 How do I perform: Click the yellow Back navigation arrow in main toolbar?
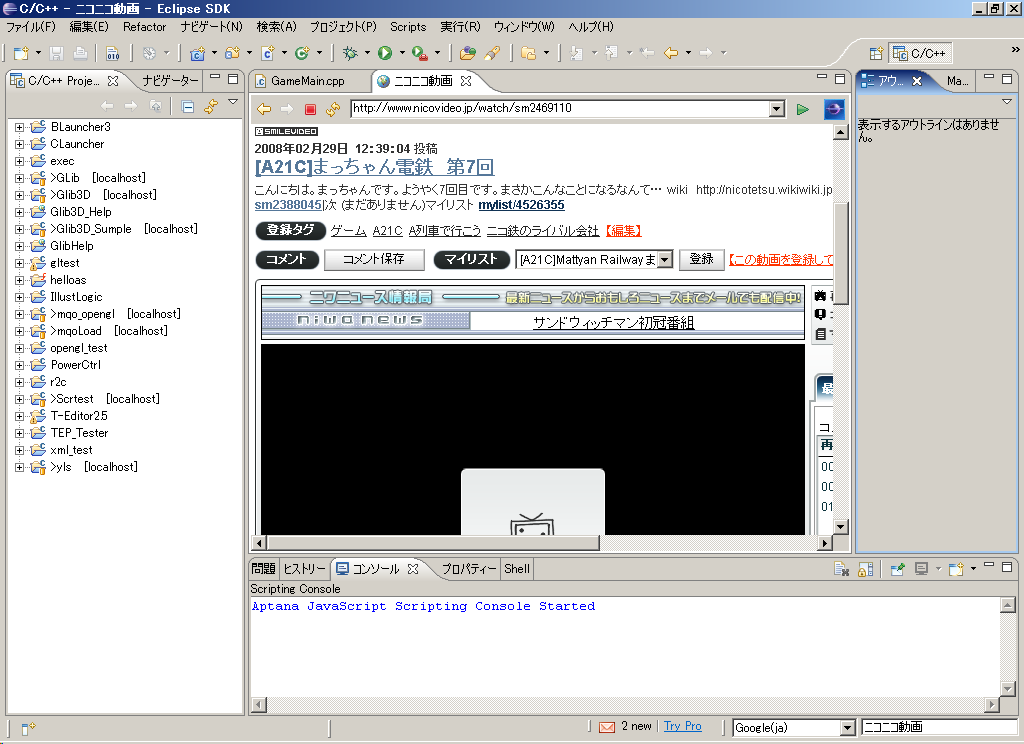(671, 53)
